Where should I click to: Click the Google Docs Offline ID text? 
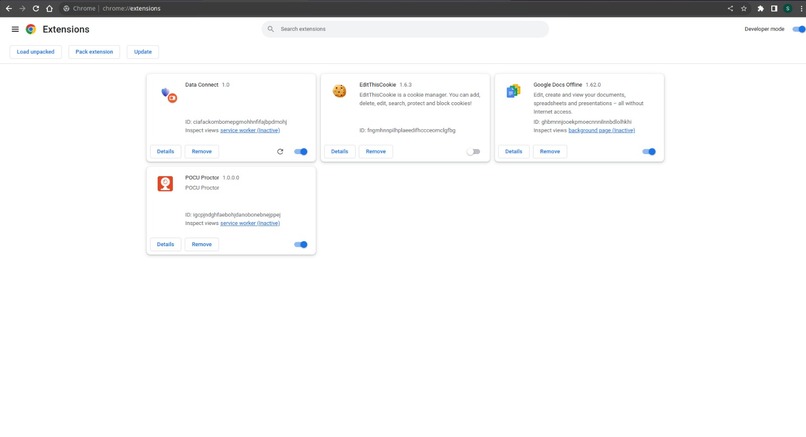click(x=582, y=122)
